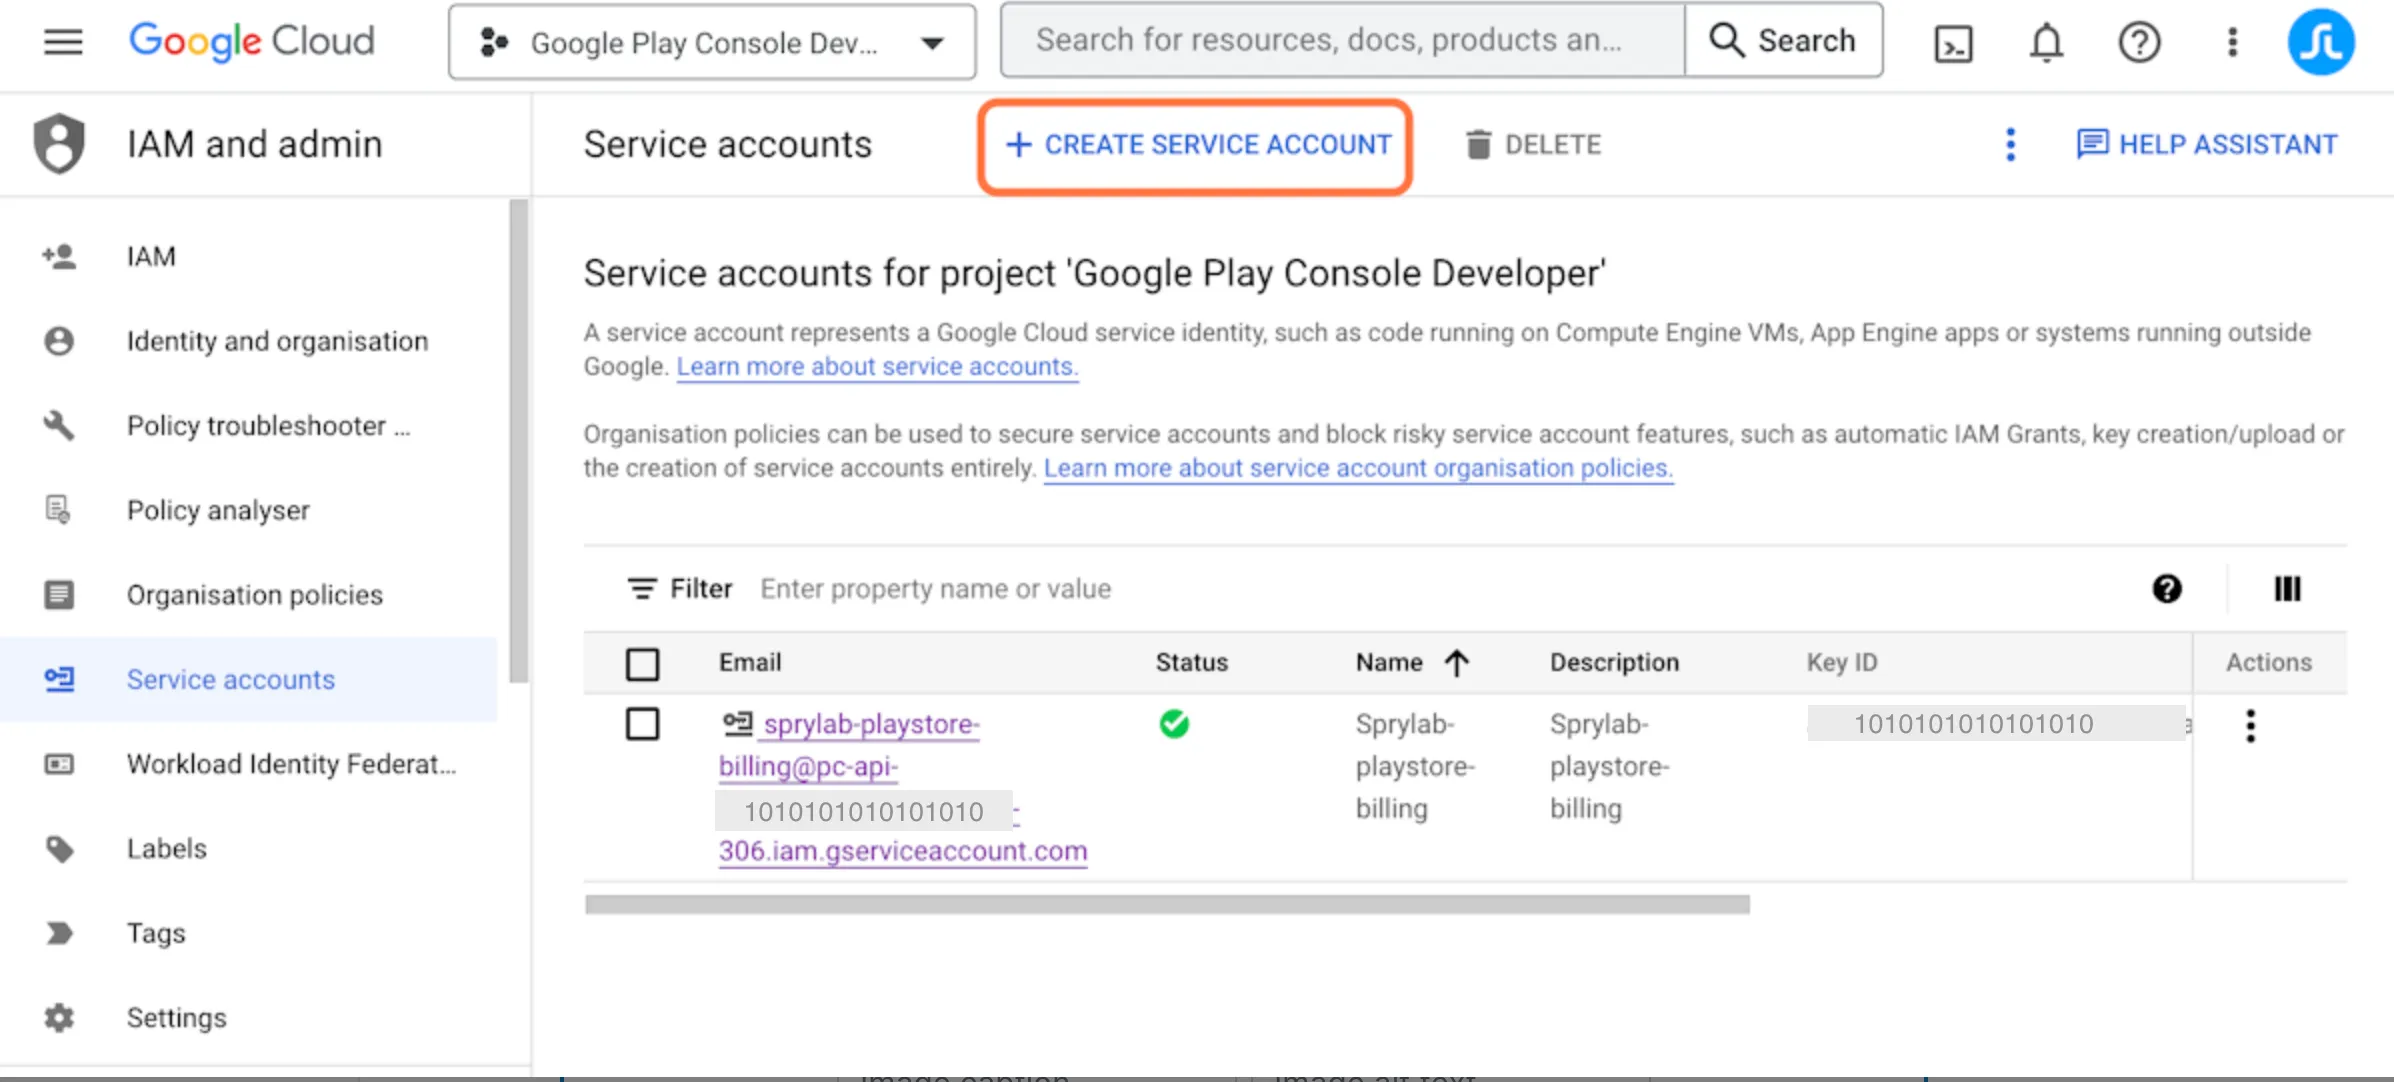Click Create Service Account button

pyautogui.click(x=1196, y=146)
